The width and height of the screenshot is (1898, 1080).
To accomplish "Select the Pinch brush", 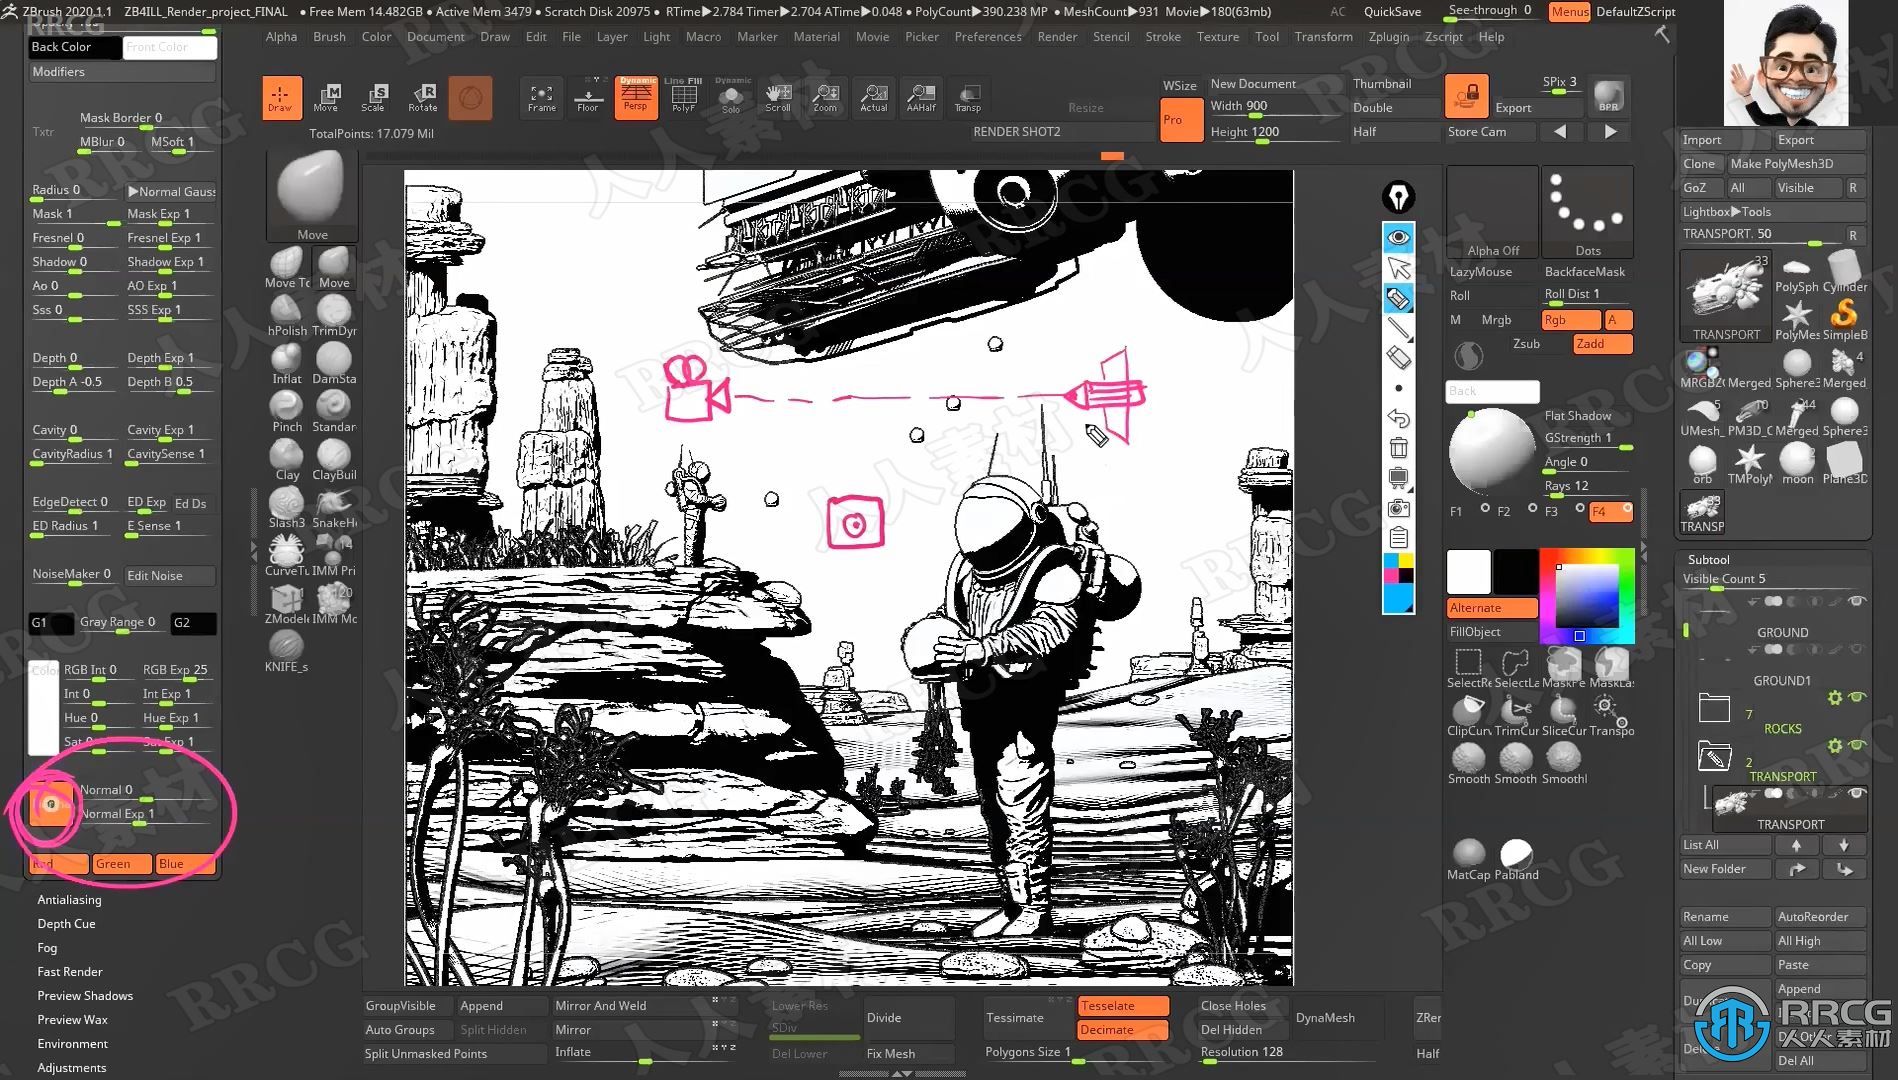I will coord(287,411).
